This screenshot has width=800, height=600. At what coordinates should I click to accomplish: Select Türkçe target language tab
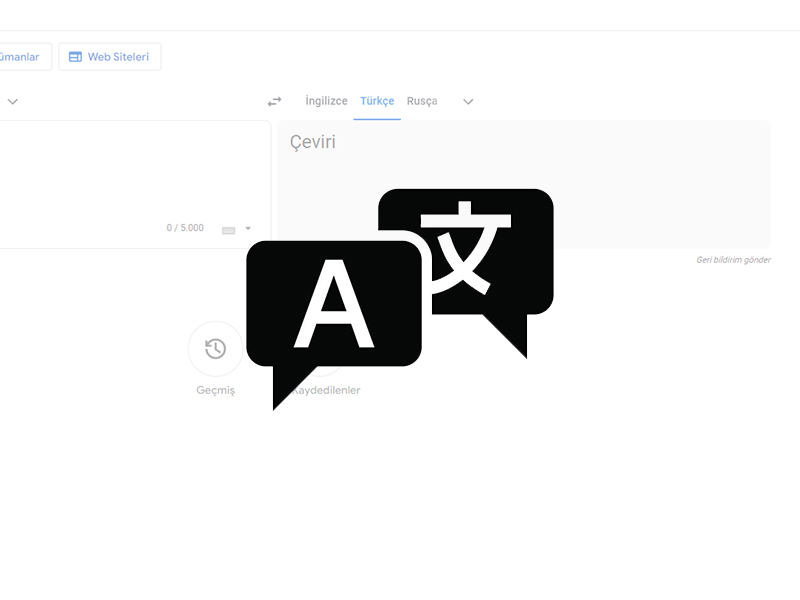point(377,101)
